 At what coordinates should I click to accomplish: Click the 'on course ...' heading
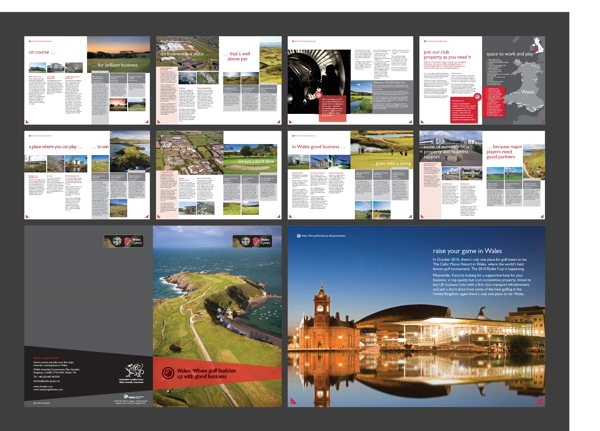click(x=42, y=52)
